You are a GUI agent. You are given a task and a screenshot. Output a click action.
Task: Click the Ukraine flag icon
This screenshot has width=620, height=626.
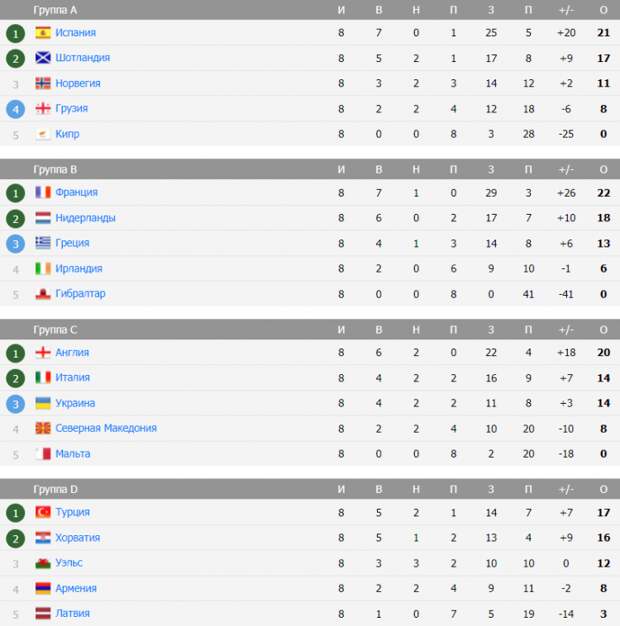coord(43,403)
